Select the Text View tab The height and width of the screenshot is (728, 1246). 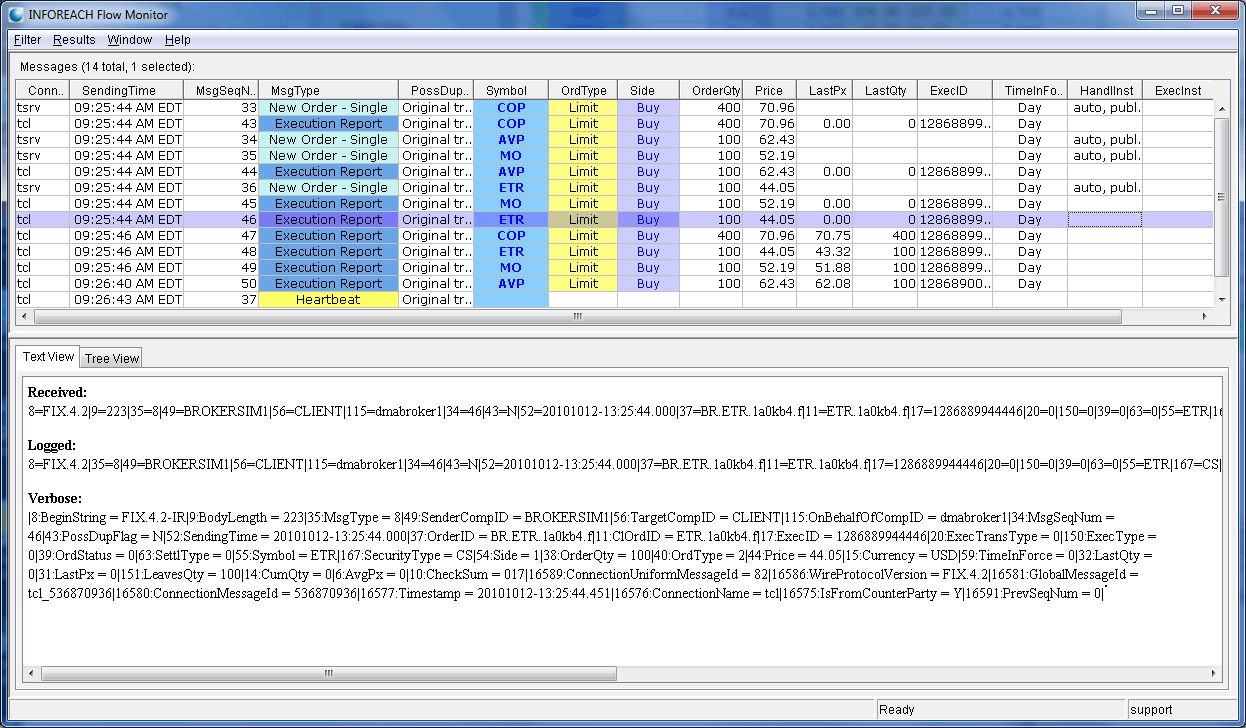pos(48,357)
